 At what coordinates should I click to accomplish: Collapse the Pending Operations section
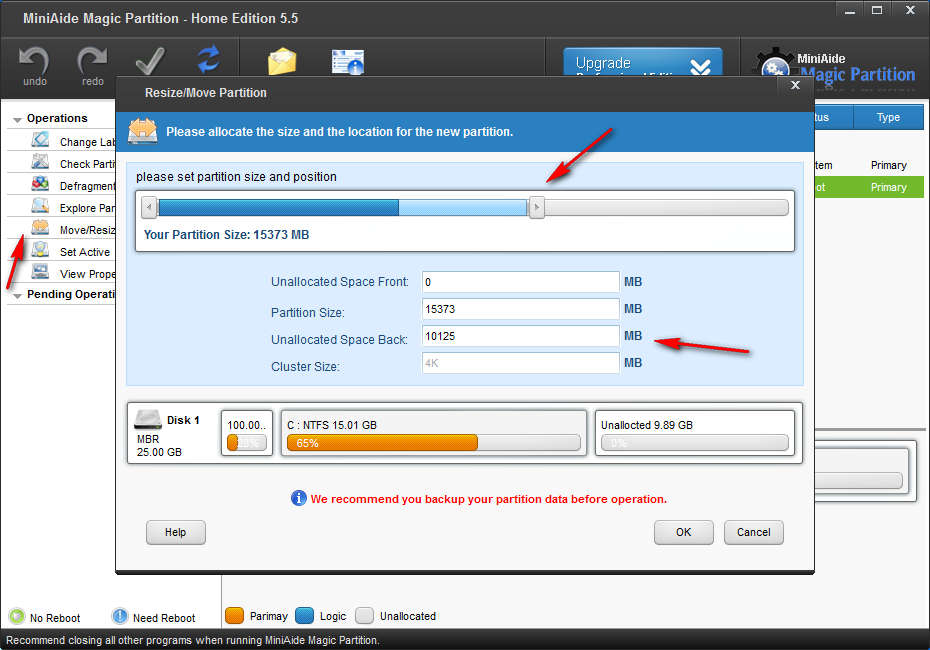tap(17, 295)
